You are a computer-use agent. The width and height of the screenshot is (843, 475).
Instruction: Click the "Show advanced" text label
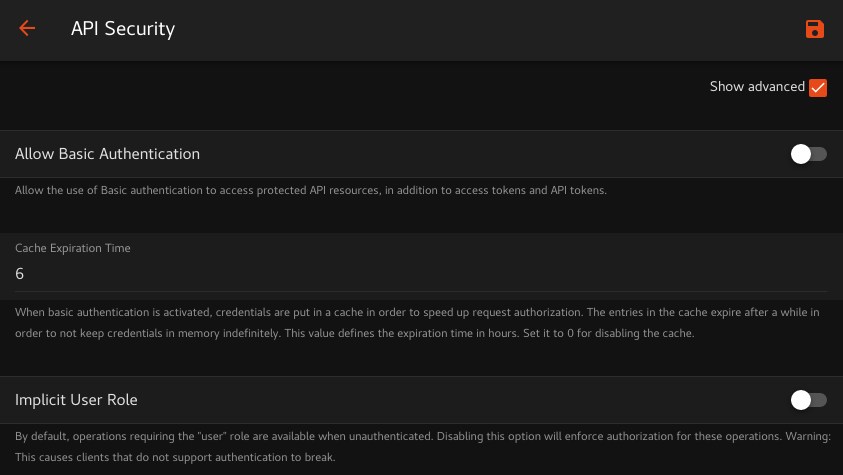coord(757,87)
